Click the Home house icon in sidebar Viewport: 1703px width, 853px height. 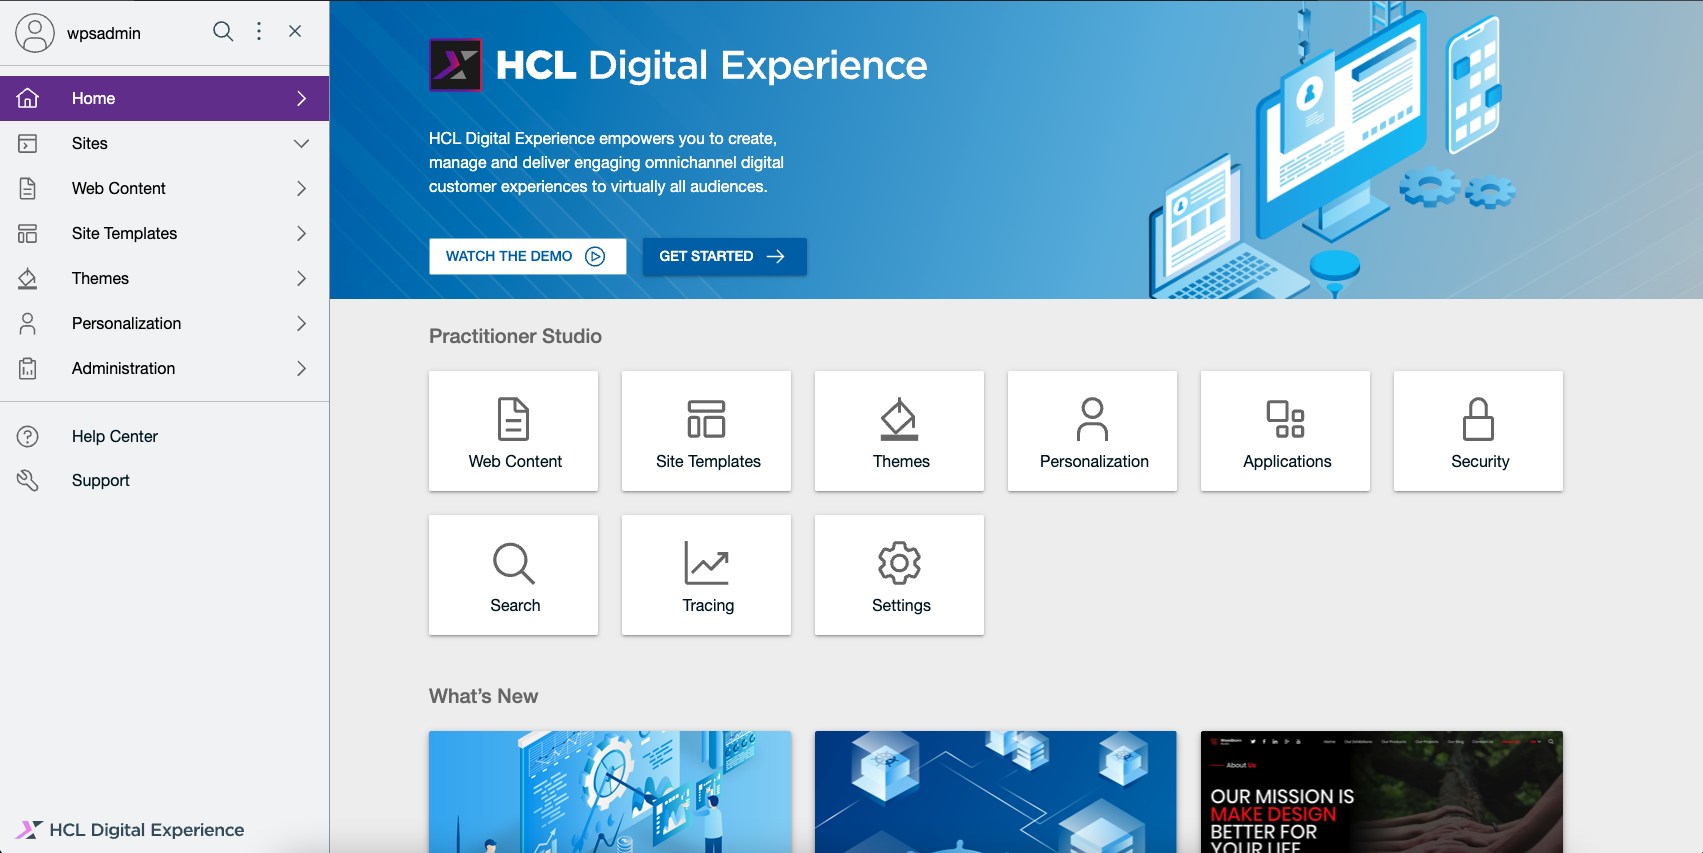pos(28,98)
